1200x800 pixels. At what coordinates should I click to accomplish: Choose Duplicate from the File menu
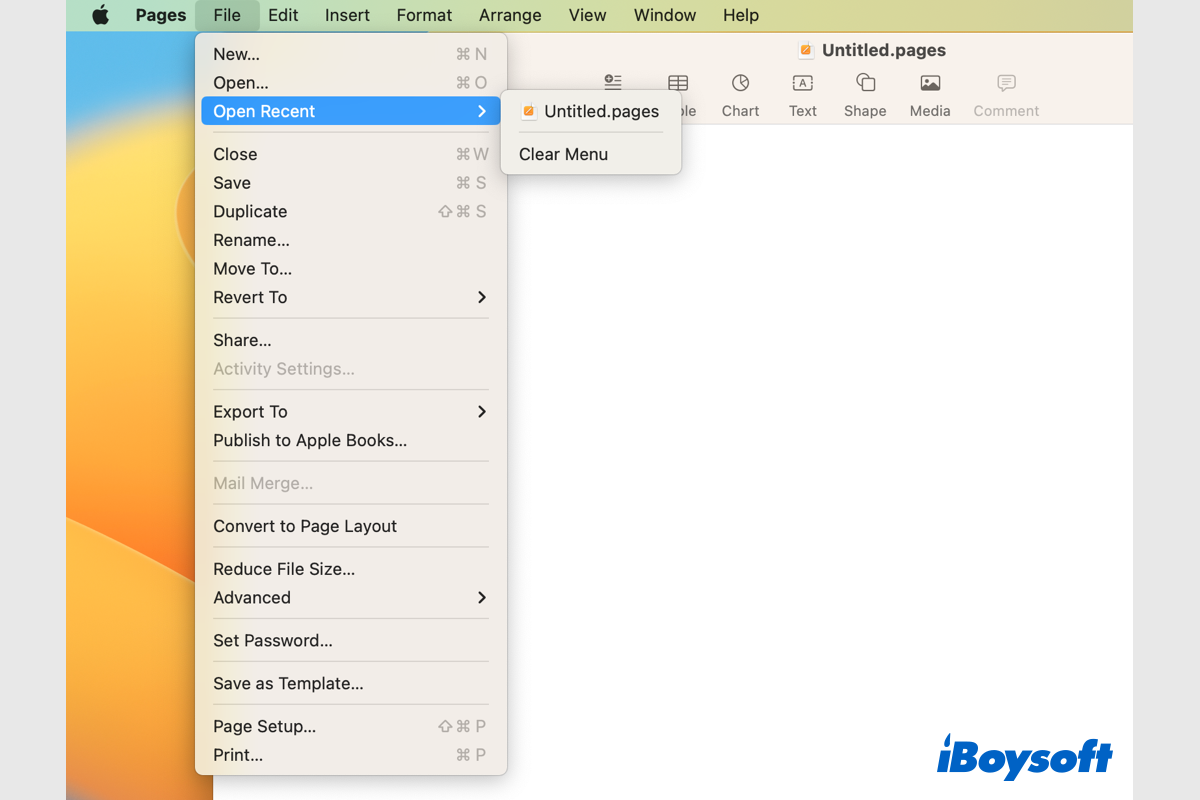tap(250, 211)
